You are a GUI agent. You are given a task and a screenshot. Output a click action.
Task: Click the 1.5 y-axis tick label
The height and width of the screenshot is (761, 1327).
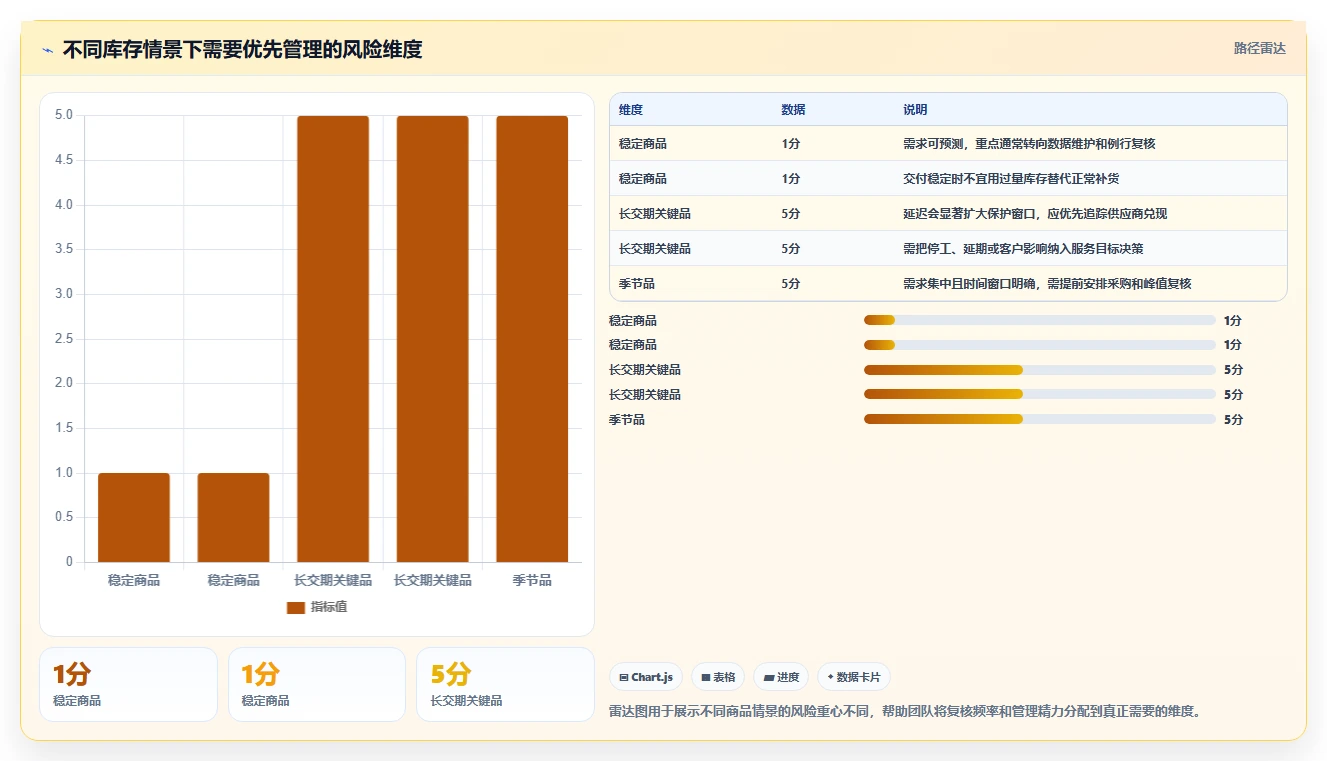(x=63, y=428)
